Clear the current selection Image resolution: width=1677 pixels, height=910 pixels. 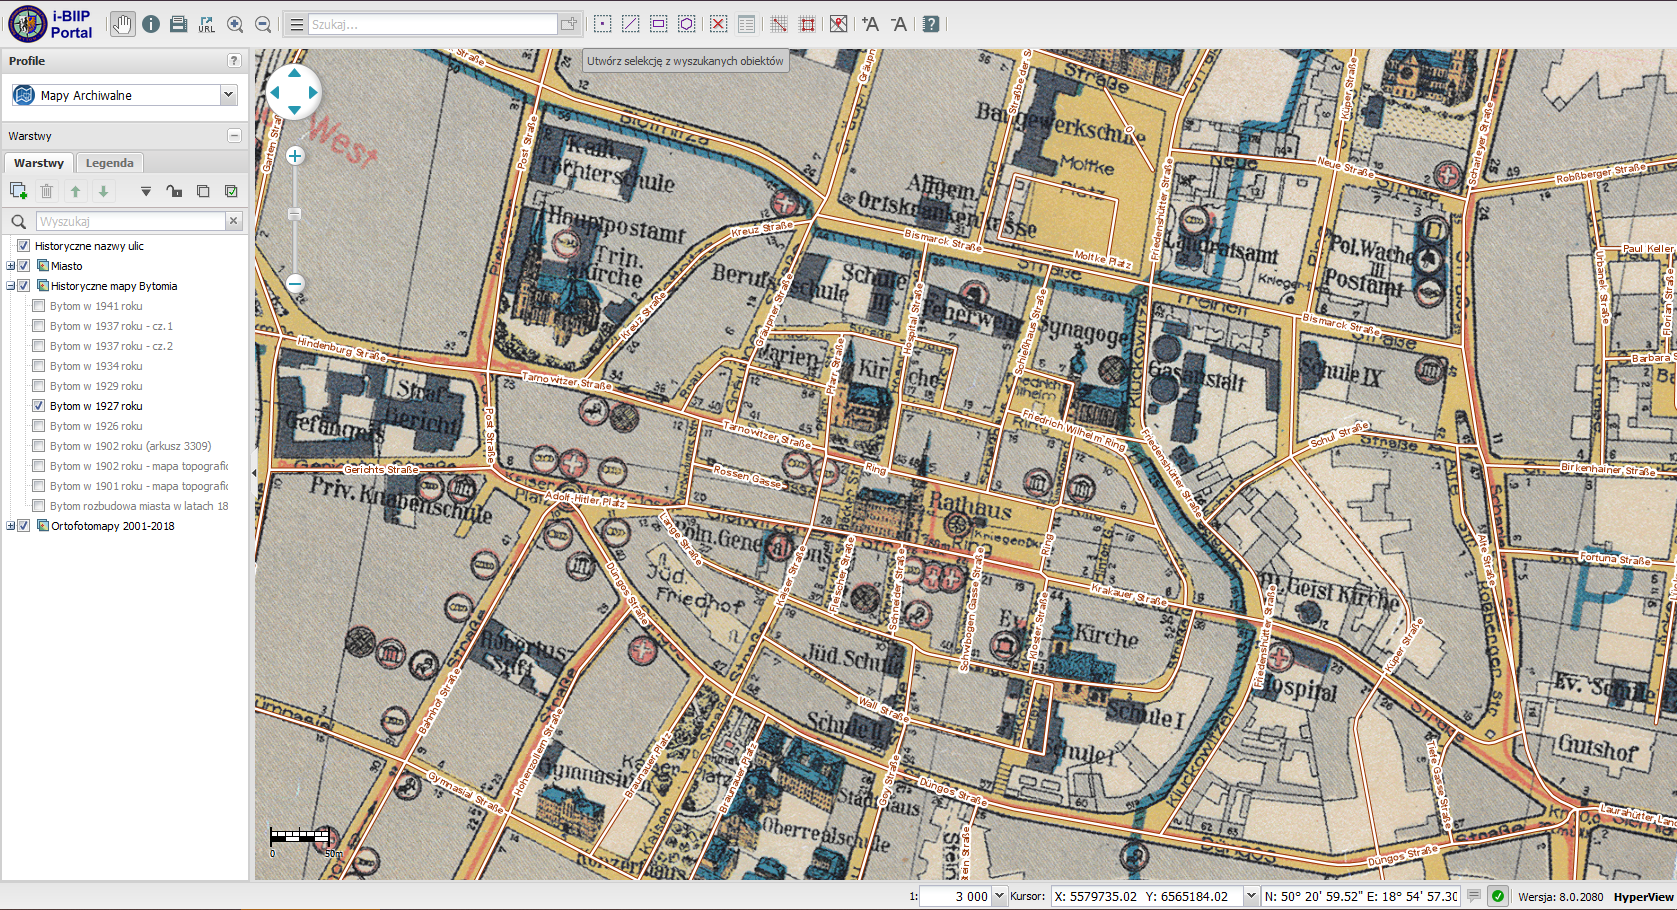[718, 24]
